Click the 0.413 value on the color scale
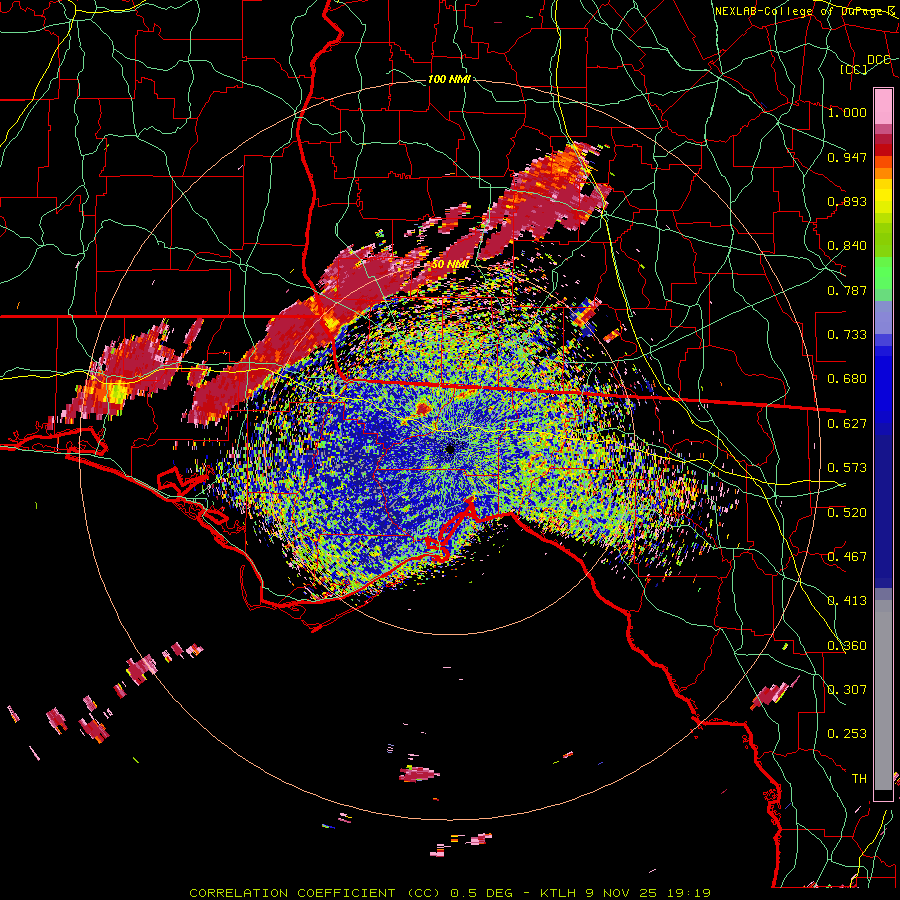The image size is (900, 900). (847, 601)
